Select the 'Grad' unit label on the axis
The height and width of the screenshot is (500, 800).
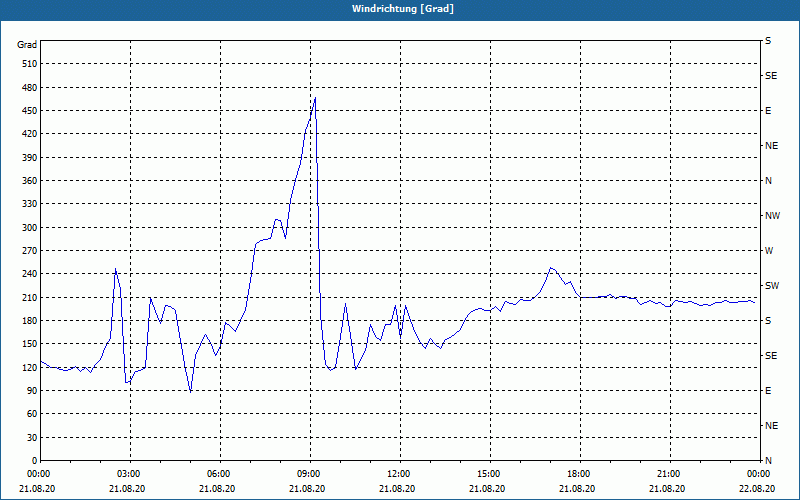[27, 45]
